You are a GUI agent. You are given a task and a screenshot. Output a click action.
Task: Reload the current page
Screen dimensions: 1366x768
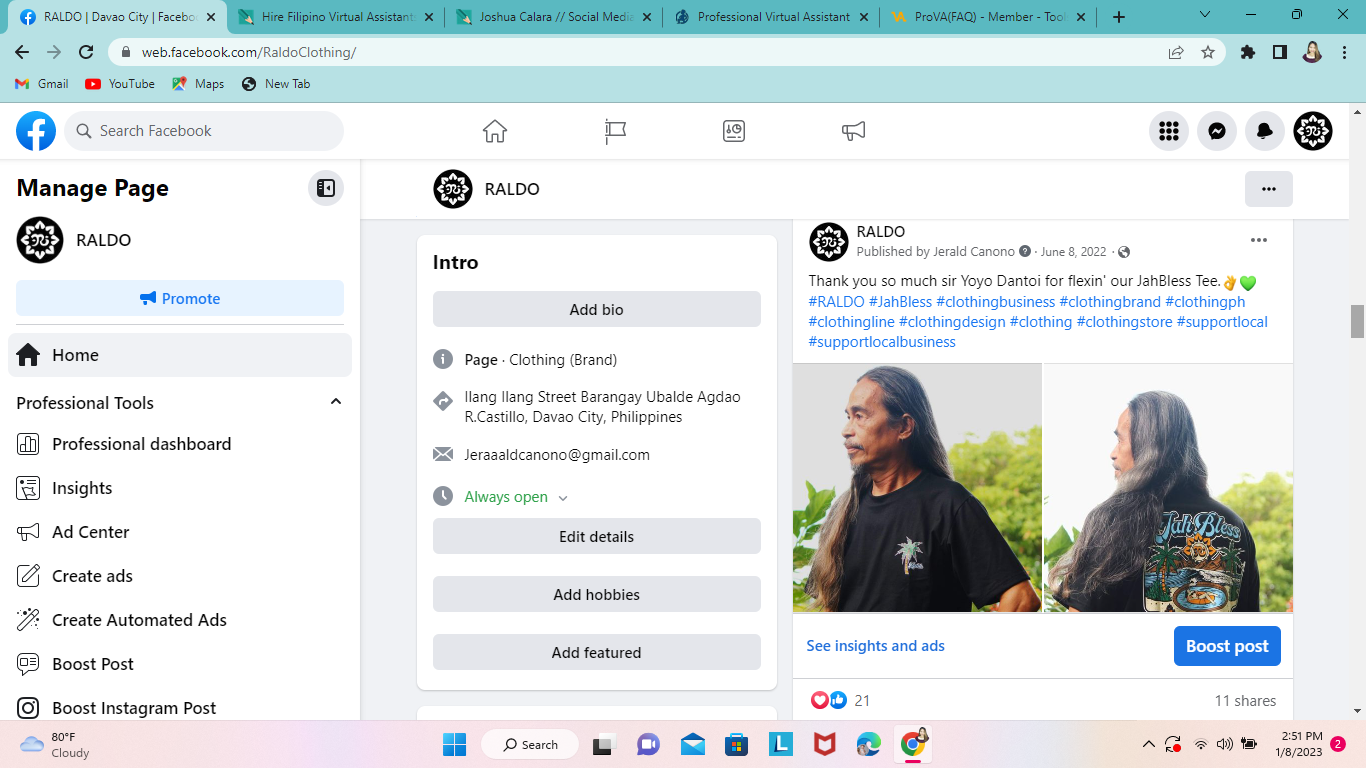coord(86,53)
